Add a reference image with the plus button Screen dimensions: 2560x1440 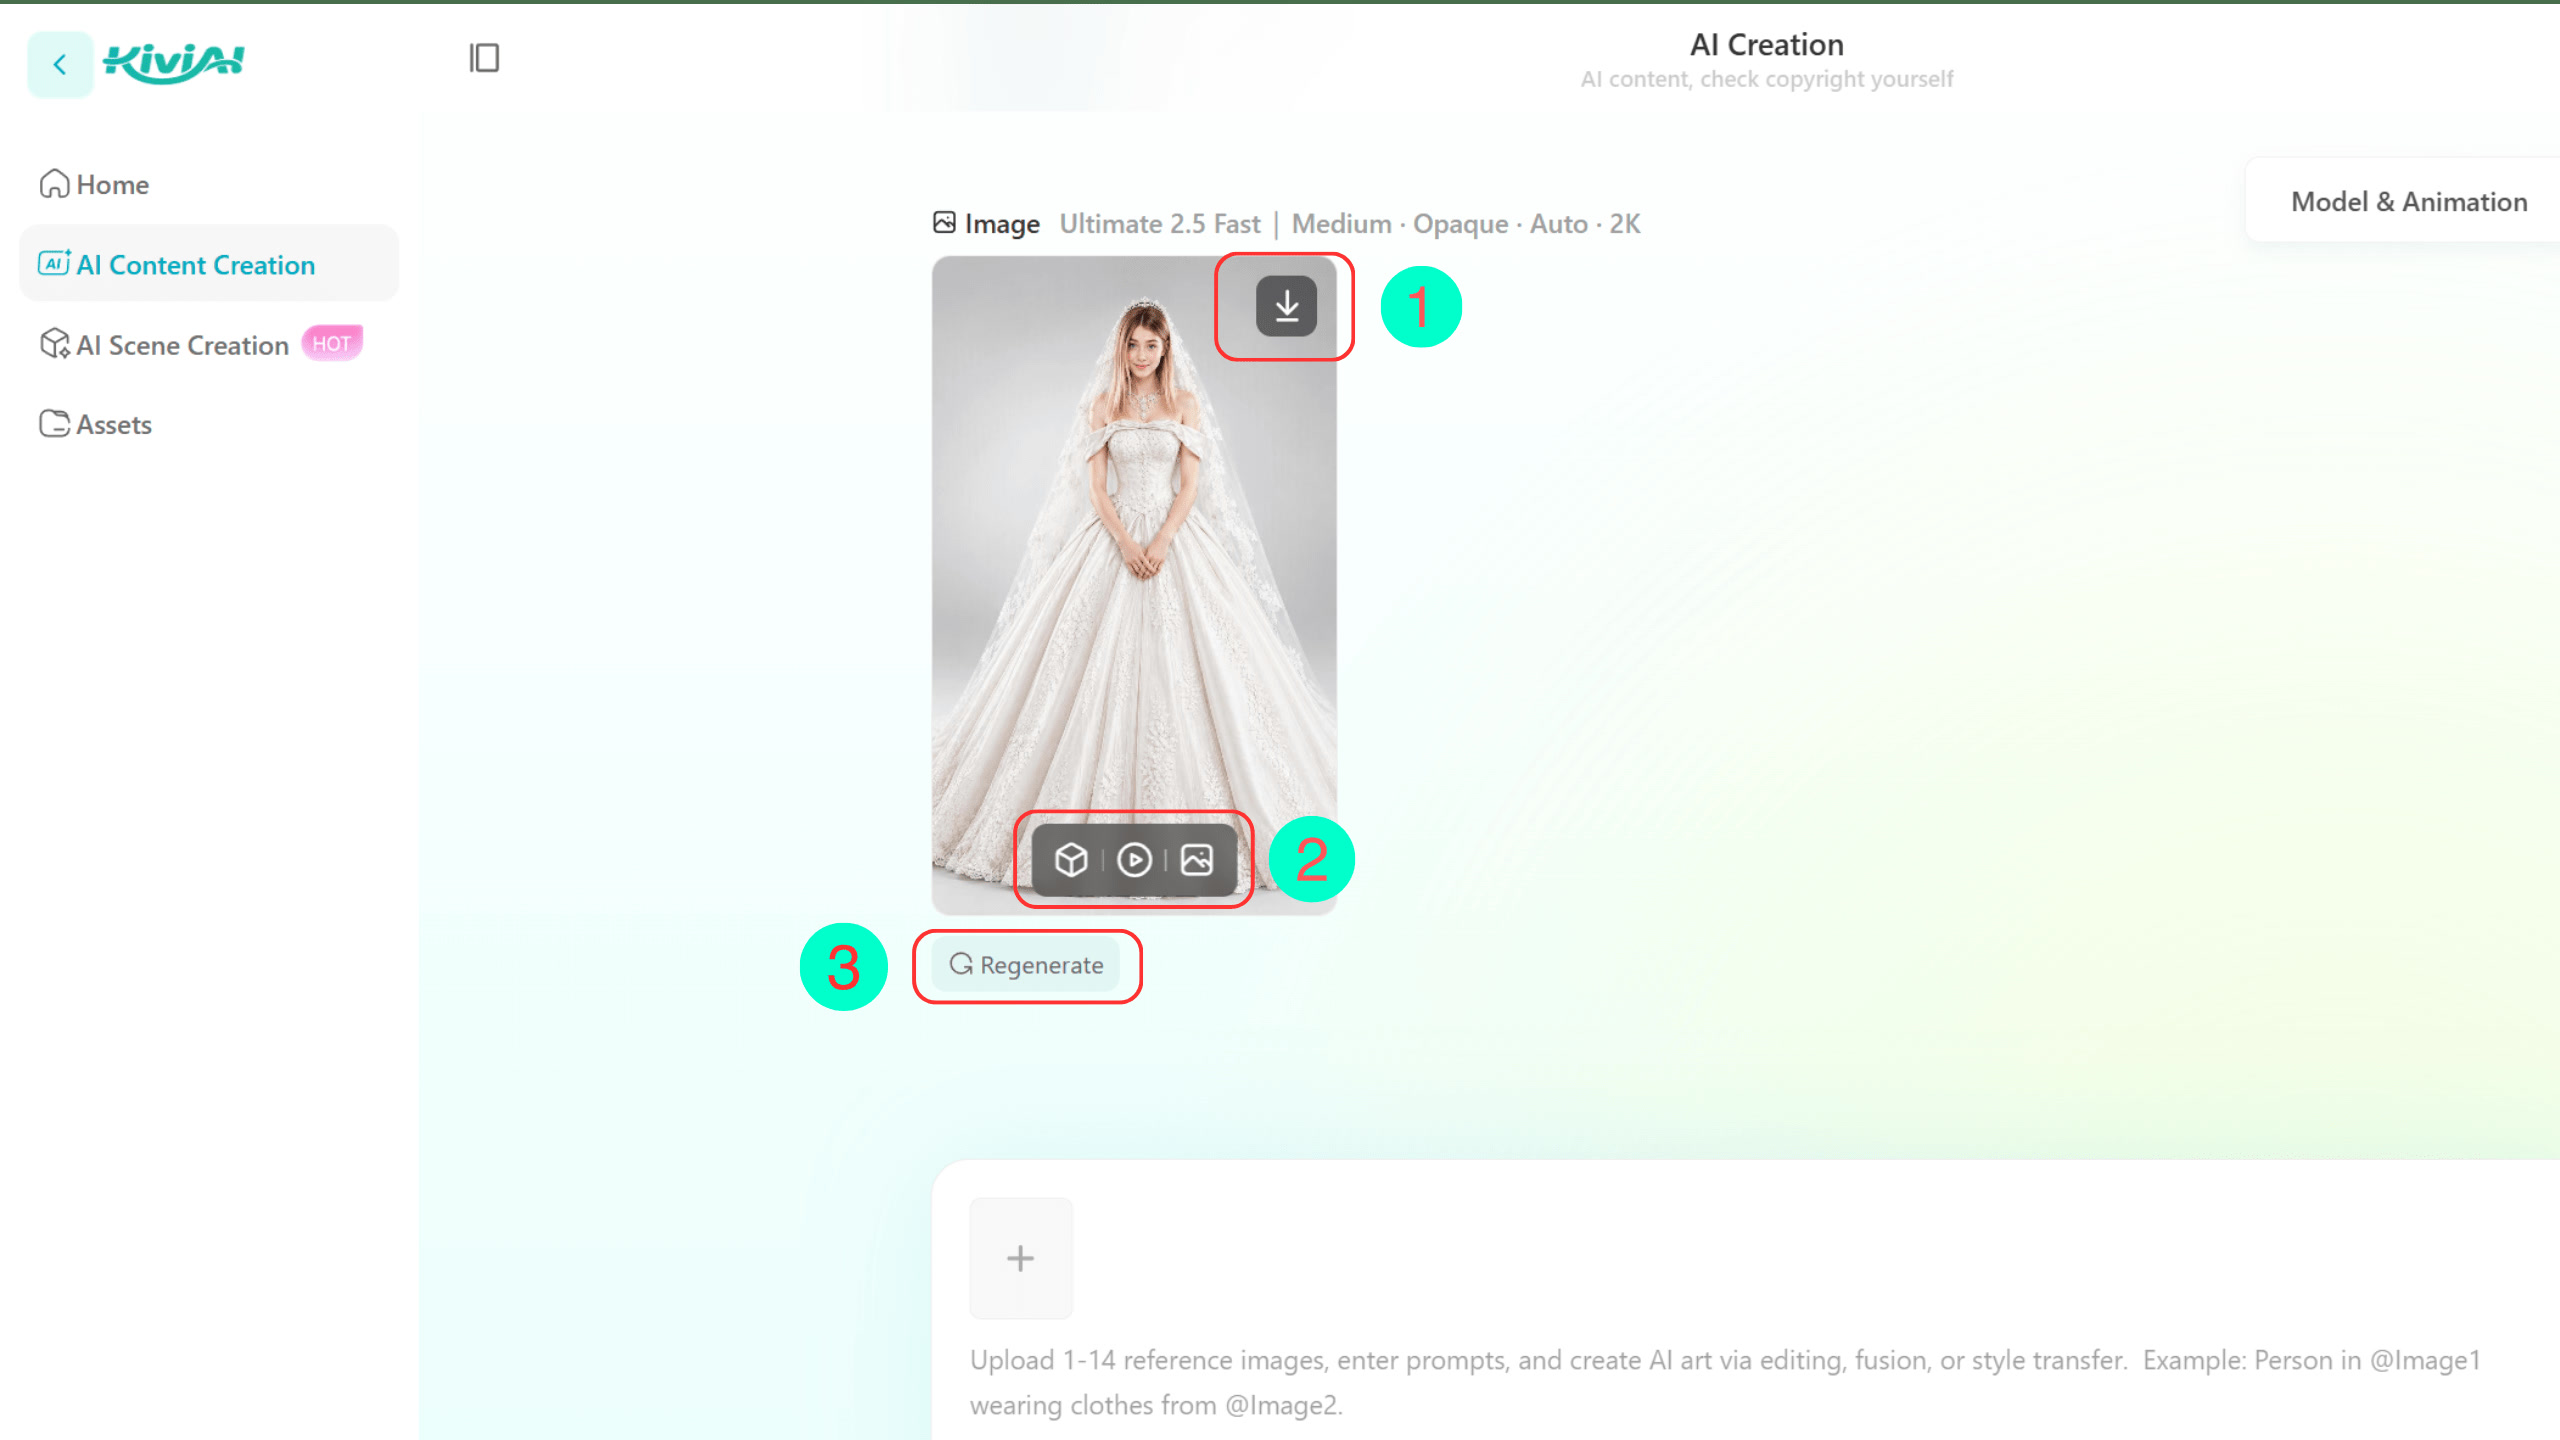click(x=1020, y=1258)
